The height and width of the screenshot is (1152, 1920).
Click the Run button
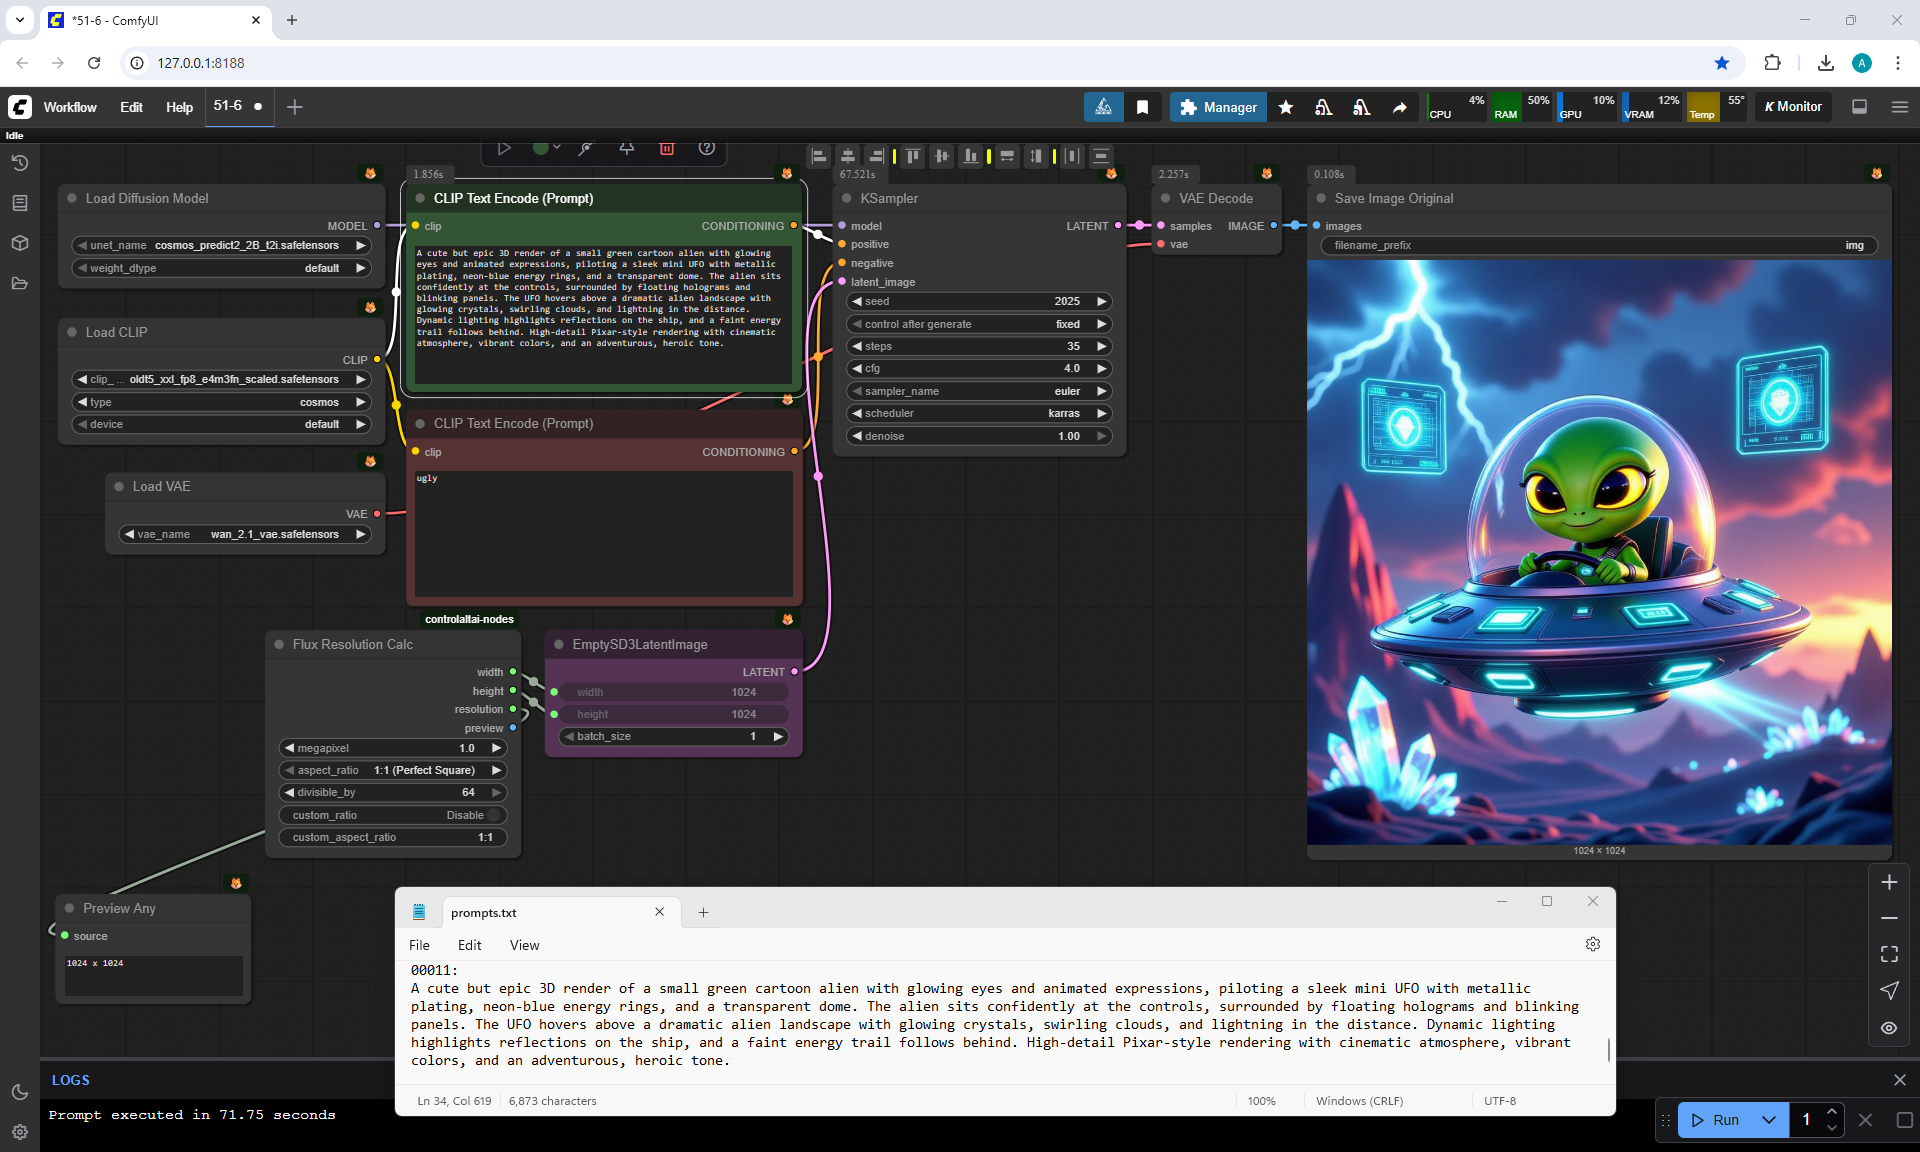pos(1716,1120)
